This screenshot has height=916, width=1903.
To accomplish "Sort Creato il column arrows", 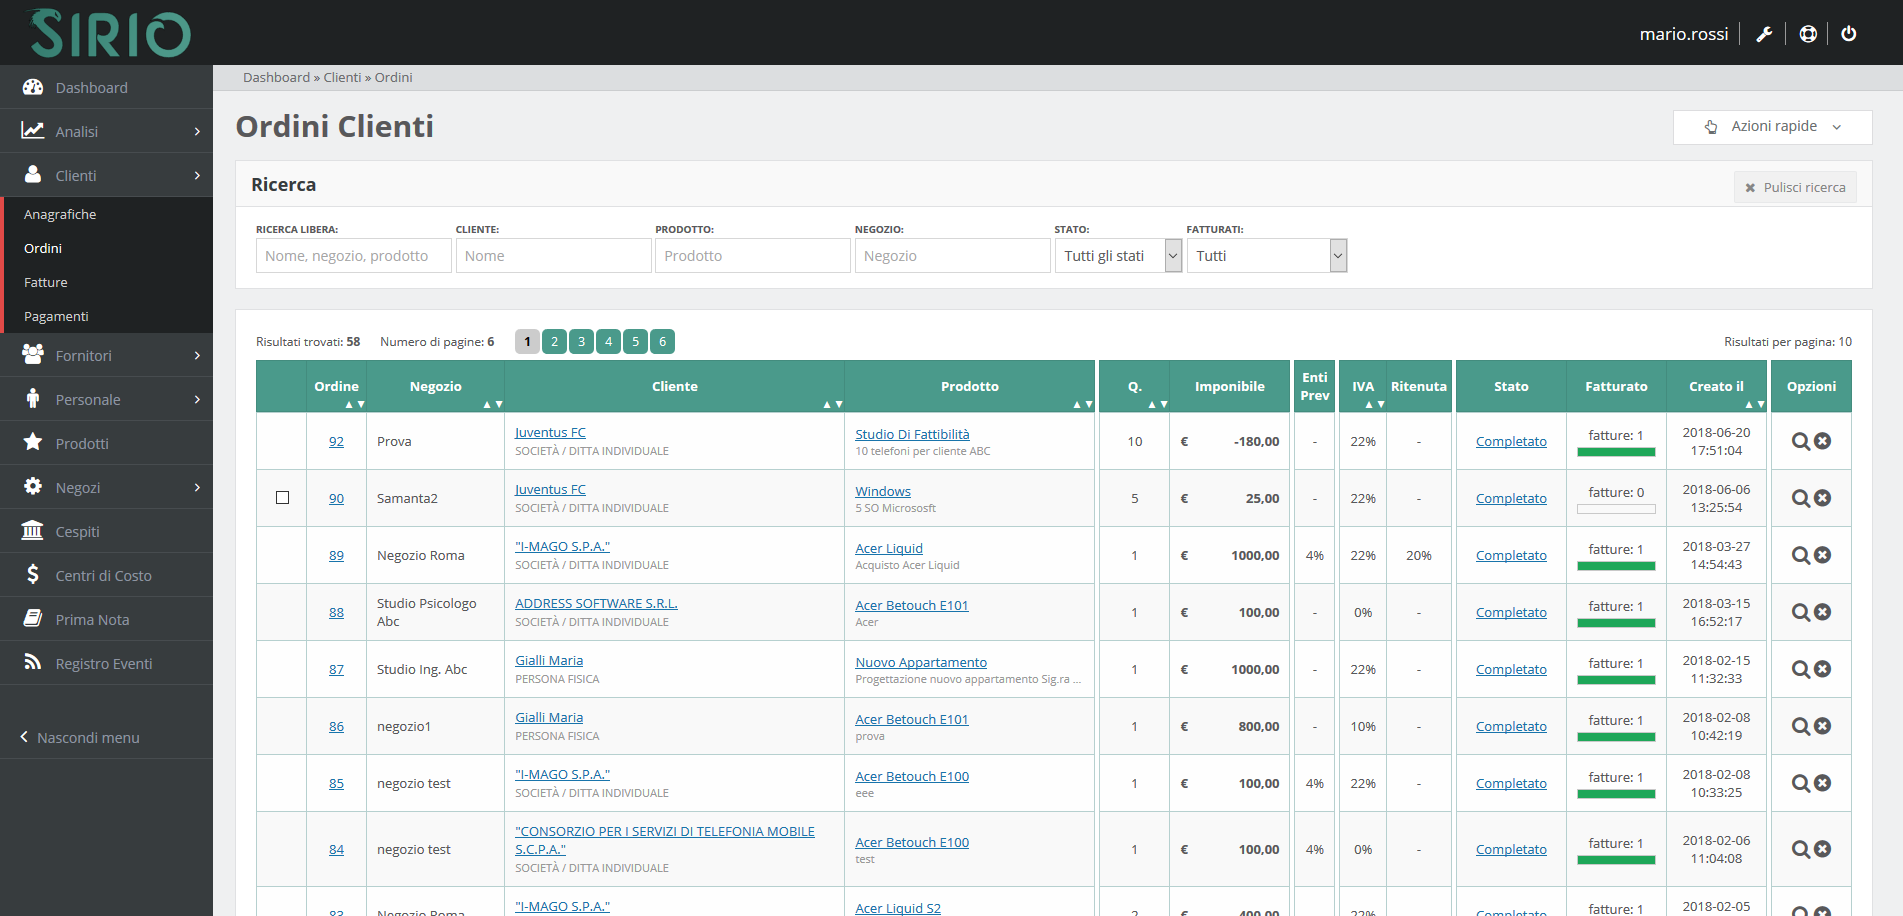I will tap(1755, 404).
